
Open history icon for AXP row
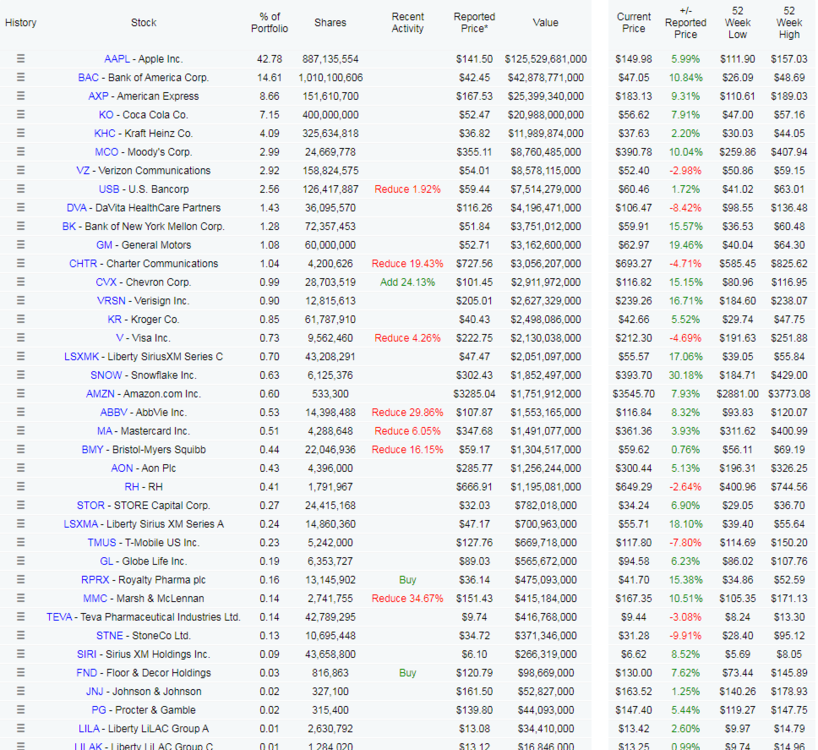click(x=21, y=96)
